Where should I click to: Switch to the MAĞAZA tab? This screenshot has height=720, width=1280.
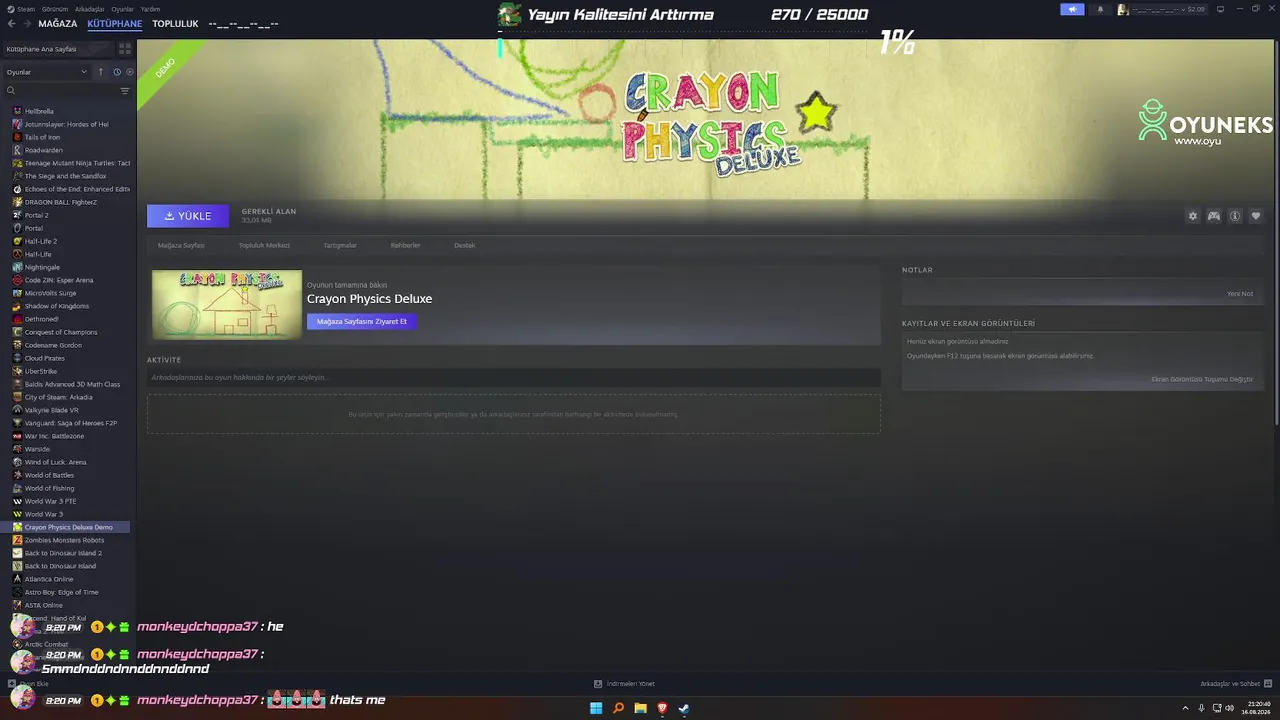58,24
